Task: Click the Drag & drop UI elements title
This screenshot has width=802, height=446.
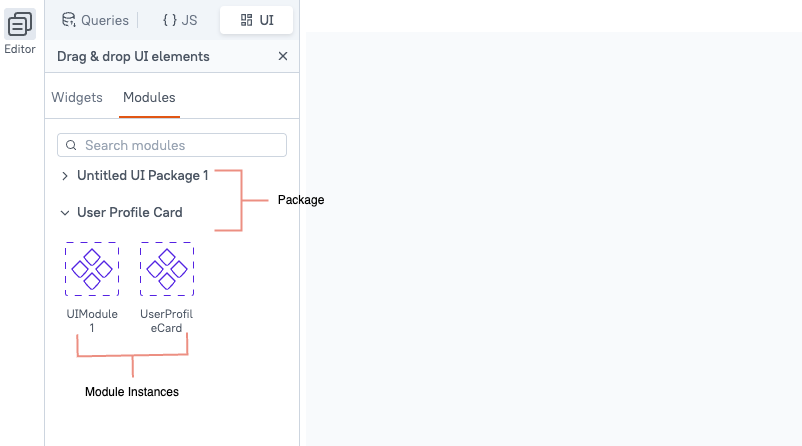Action: [x=133, y=57]
